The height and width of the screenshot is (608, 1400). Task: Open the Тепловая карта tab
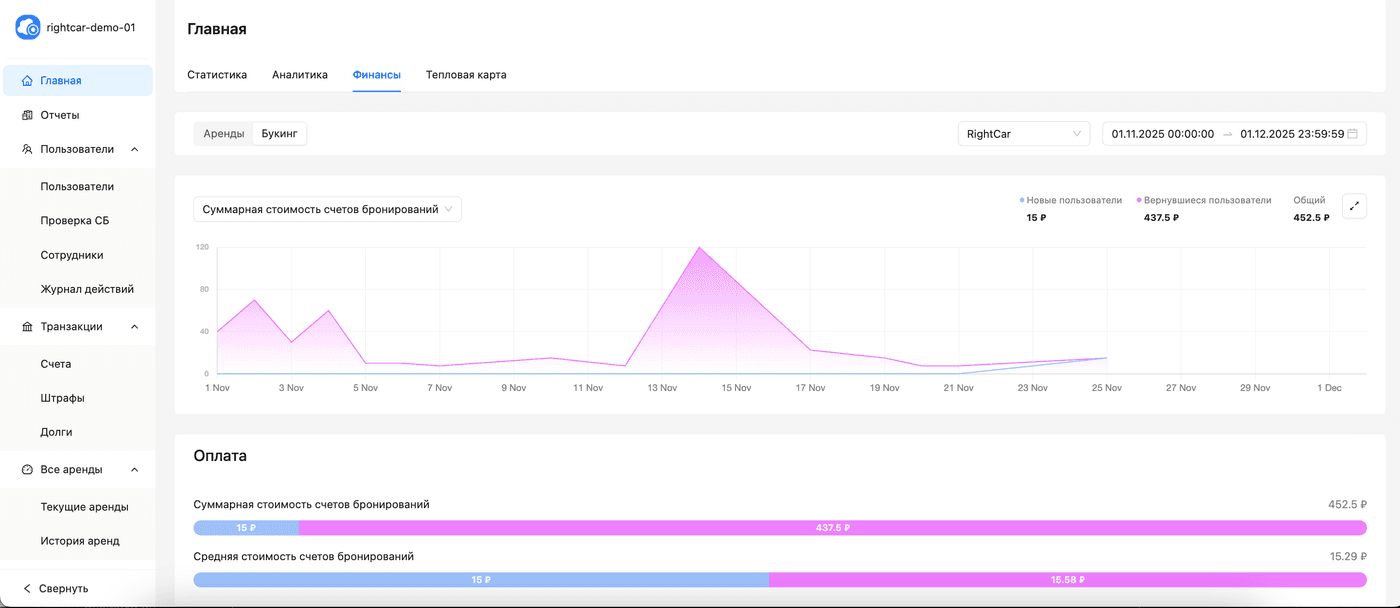click(x=465, y=75)
